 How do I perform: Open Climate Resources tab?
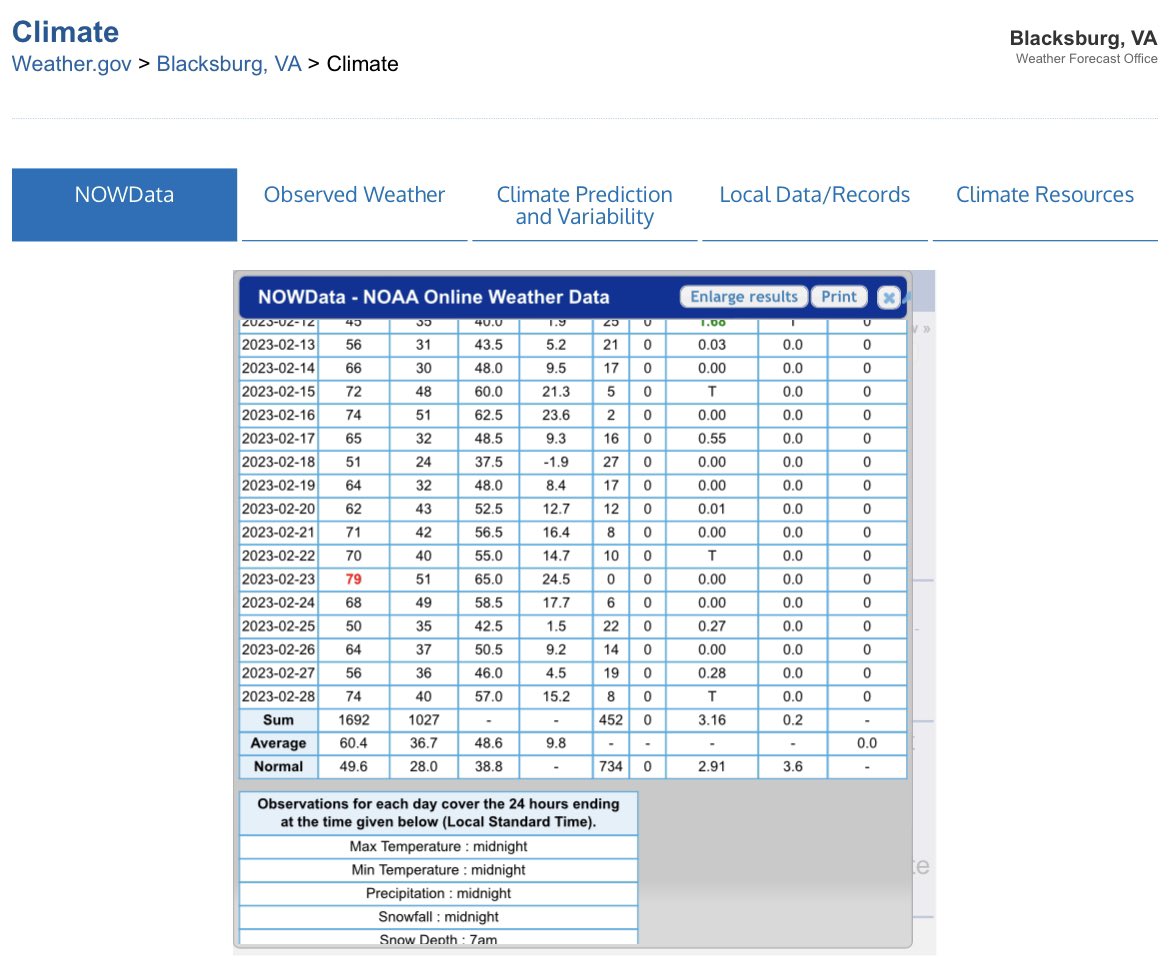click(x=1045, y=204)
